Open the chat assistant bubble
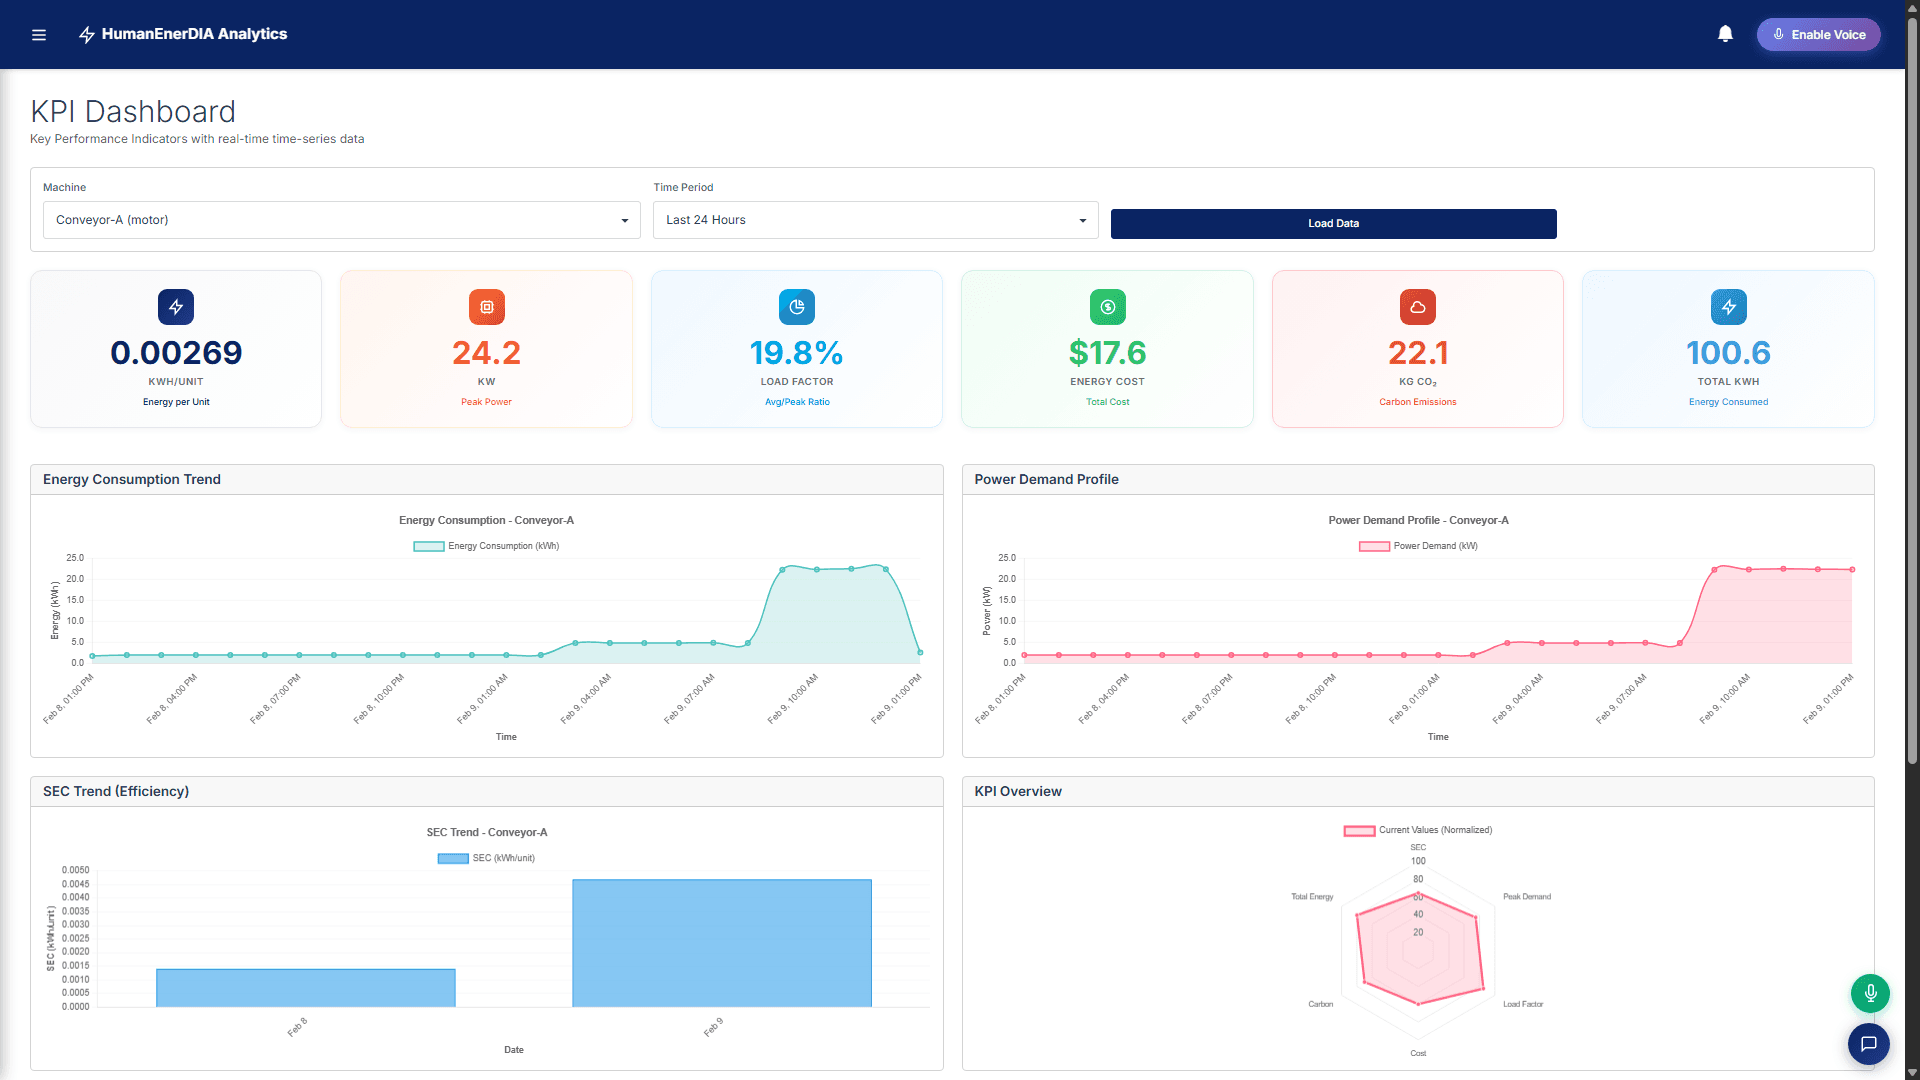This screenshot has height=1080, width=1920. tap(1870, 1044)
